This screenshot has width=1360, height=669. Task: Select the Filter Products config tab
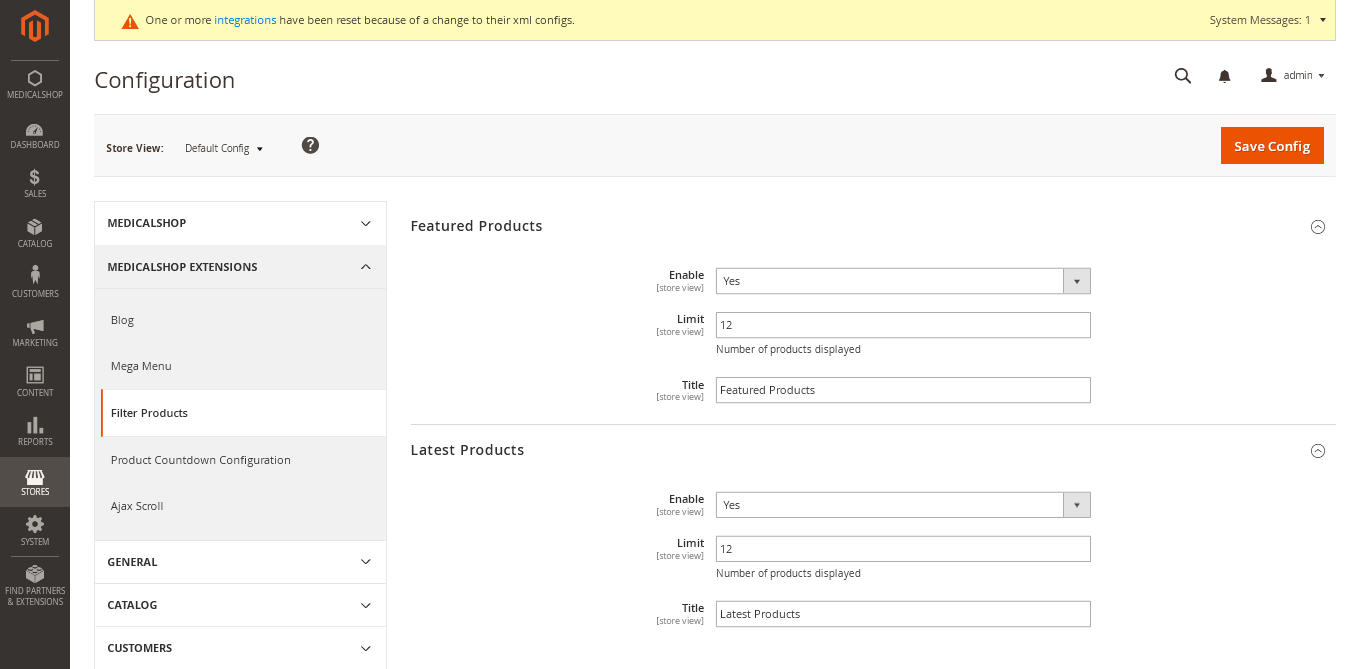tap(243, 413)
